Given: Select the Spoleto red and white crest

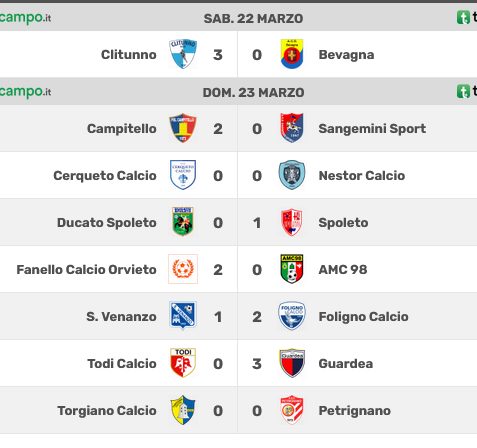Looking at the screenshot, I should click(x=292, y=222).
